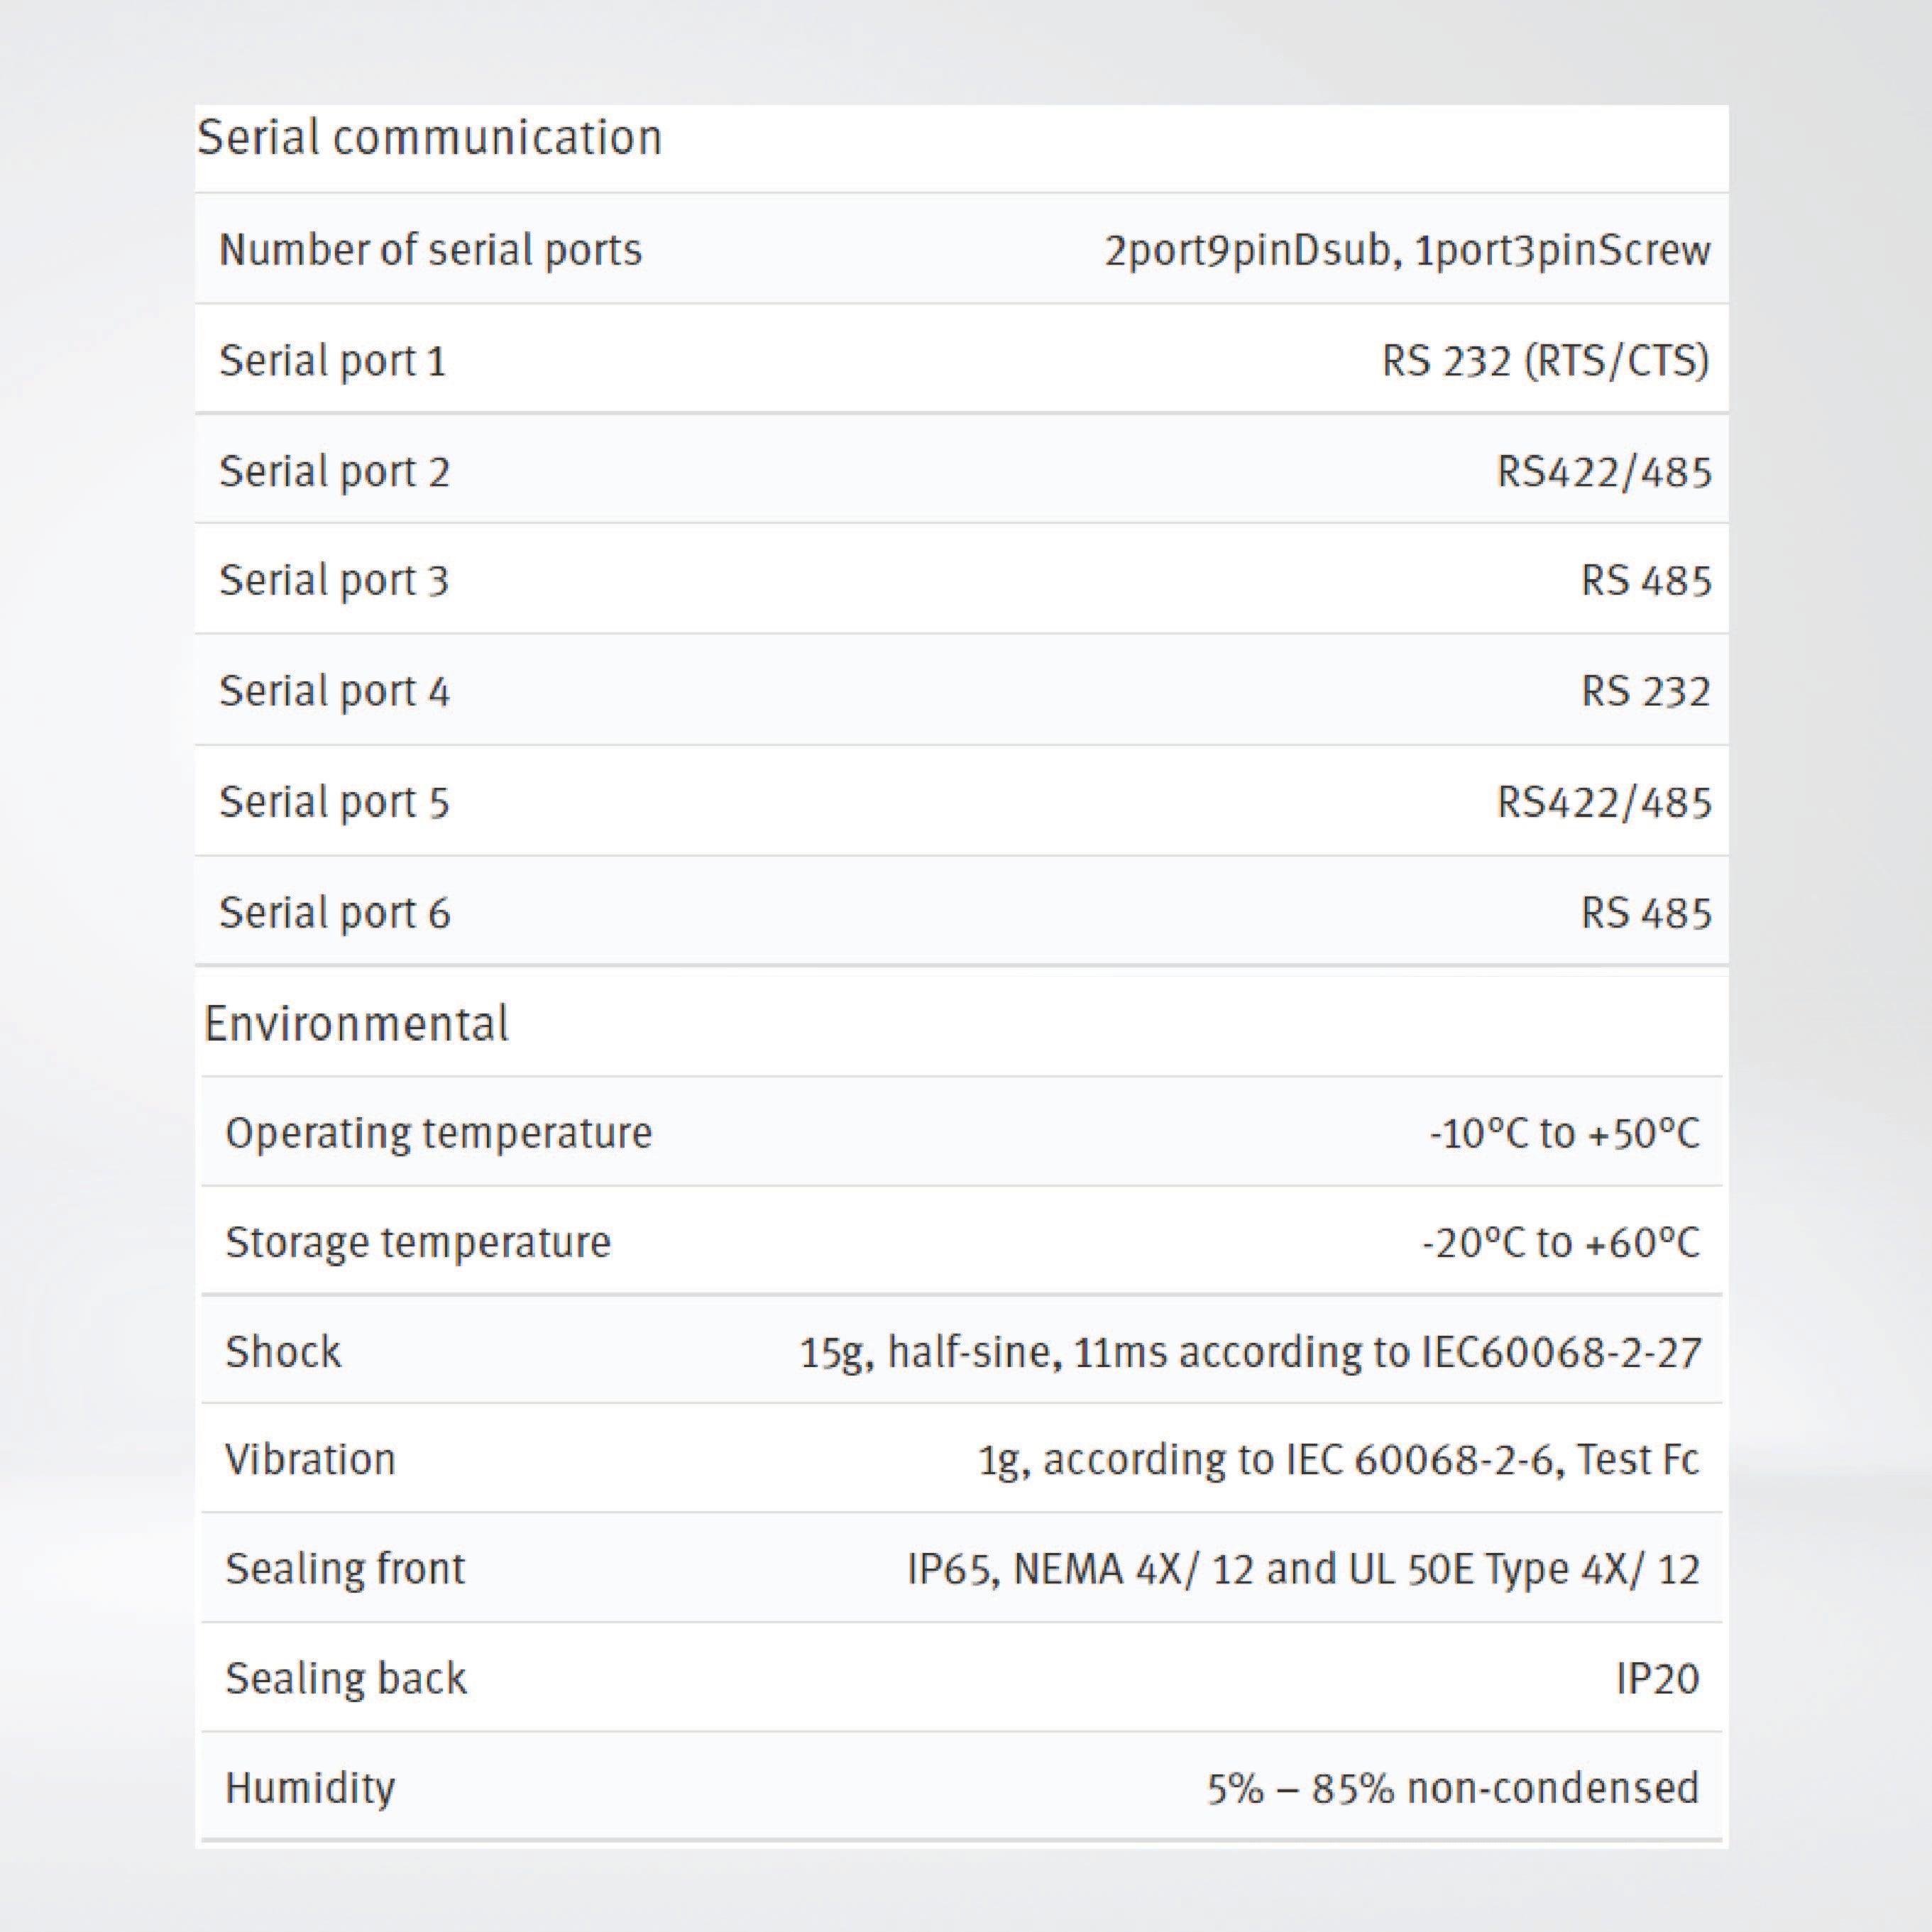Click the 2port9pinDsub, 1port3pinScrew value
The width and height of the screenshot is (1932, 1932).
point(1407,250)
